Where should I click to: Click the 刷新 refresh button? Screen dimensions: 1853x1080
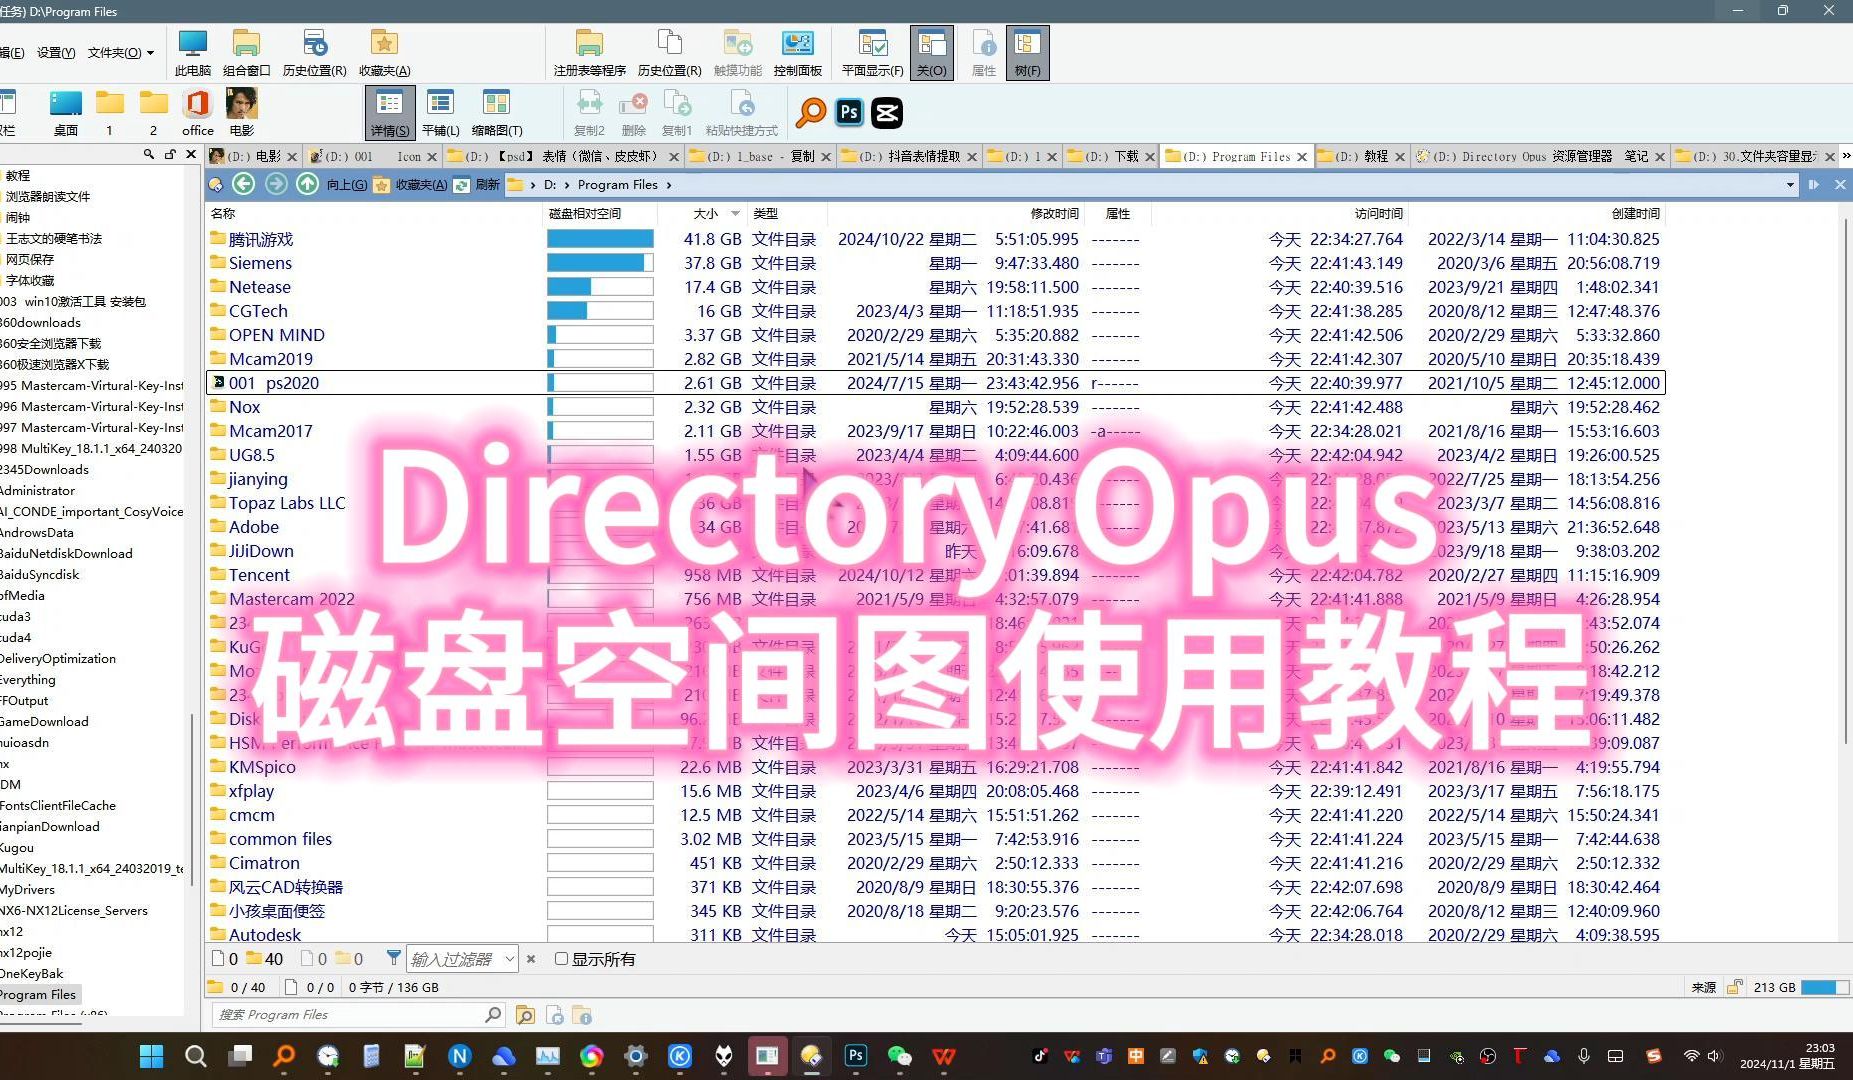coord(476,184)
